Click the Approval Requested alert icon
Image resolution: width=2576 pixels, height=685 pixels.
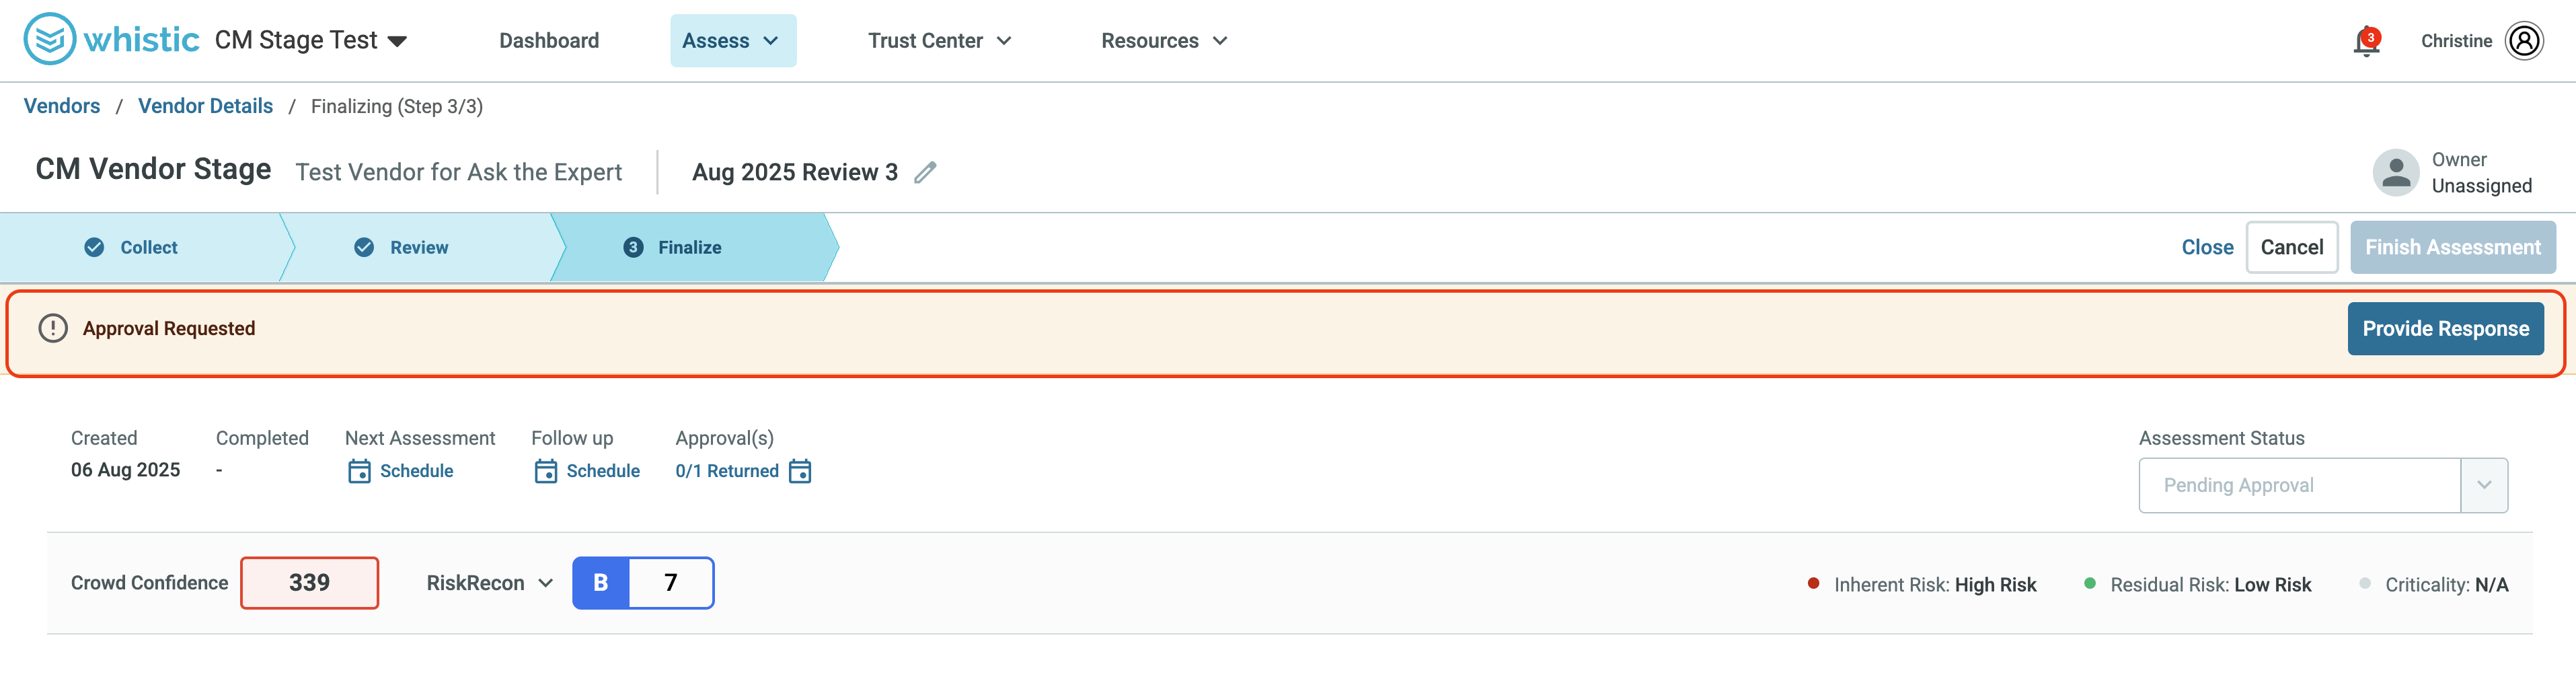(53, 328)
